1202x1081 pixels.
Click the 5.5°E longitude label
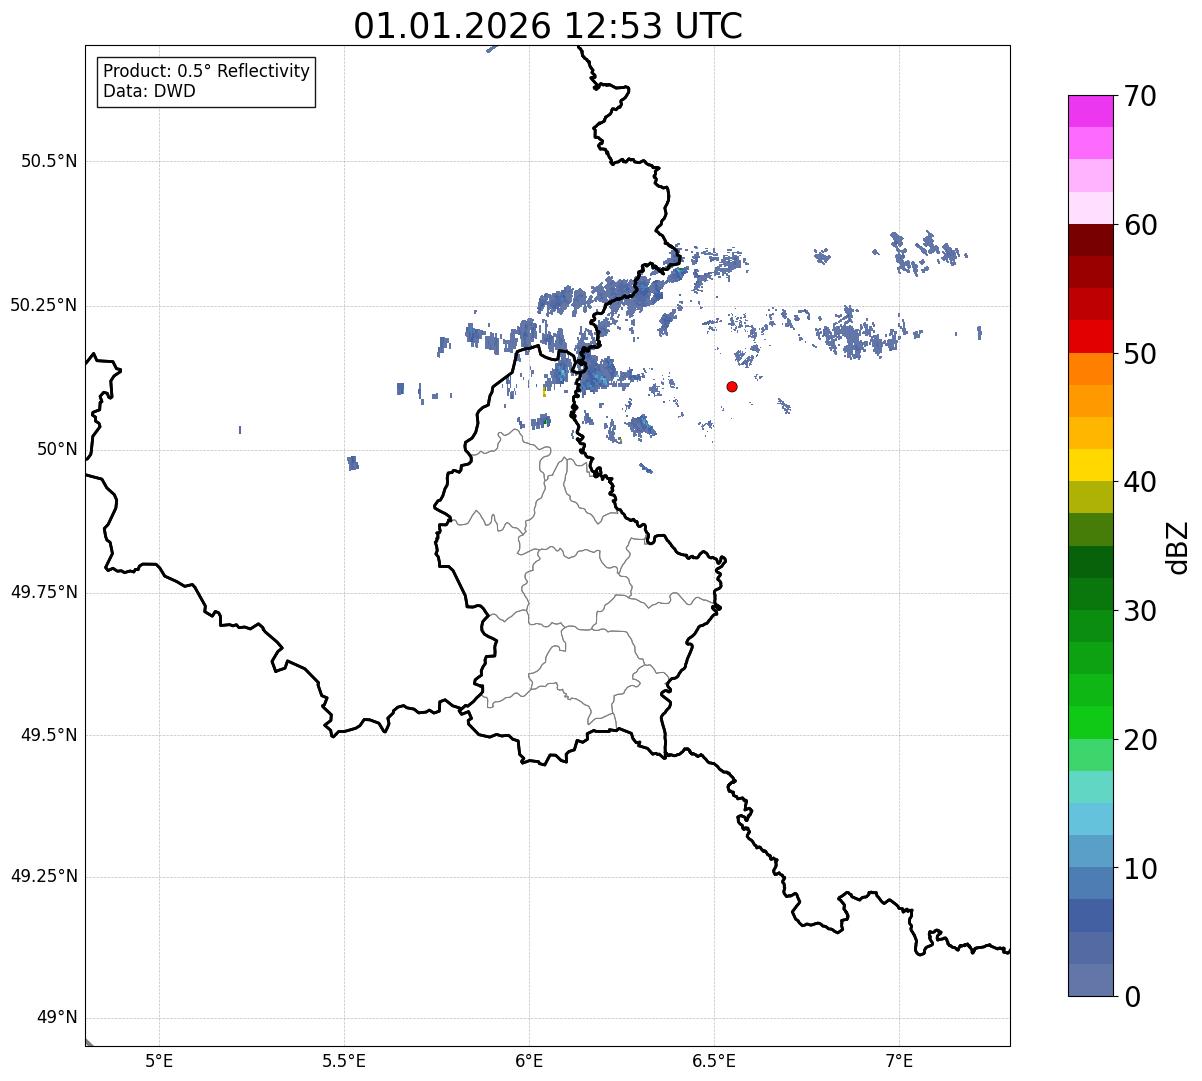(344, 1060)
